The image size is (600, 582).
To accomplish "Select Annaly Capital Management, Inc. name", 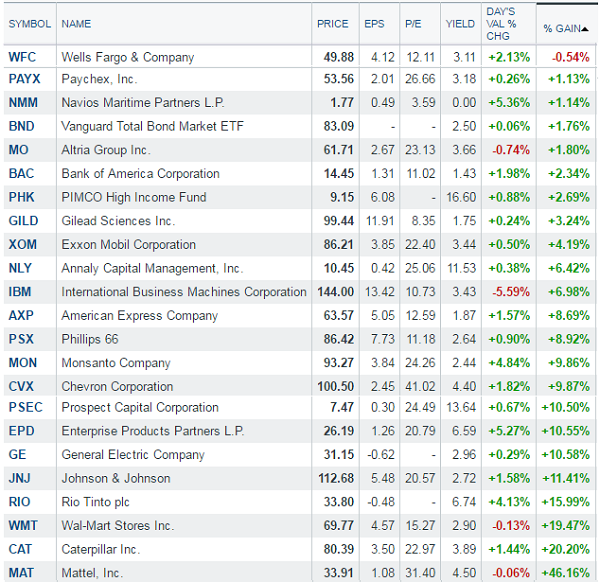I will [152, 269].
